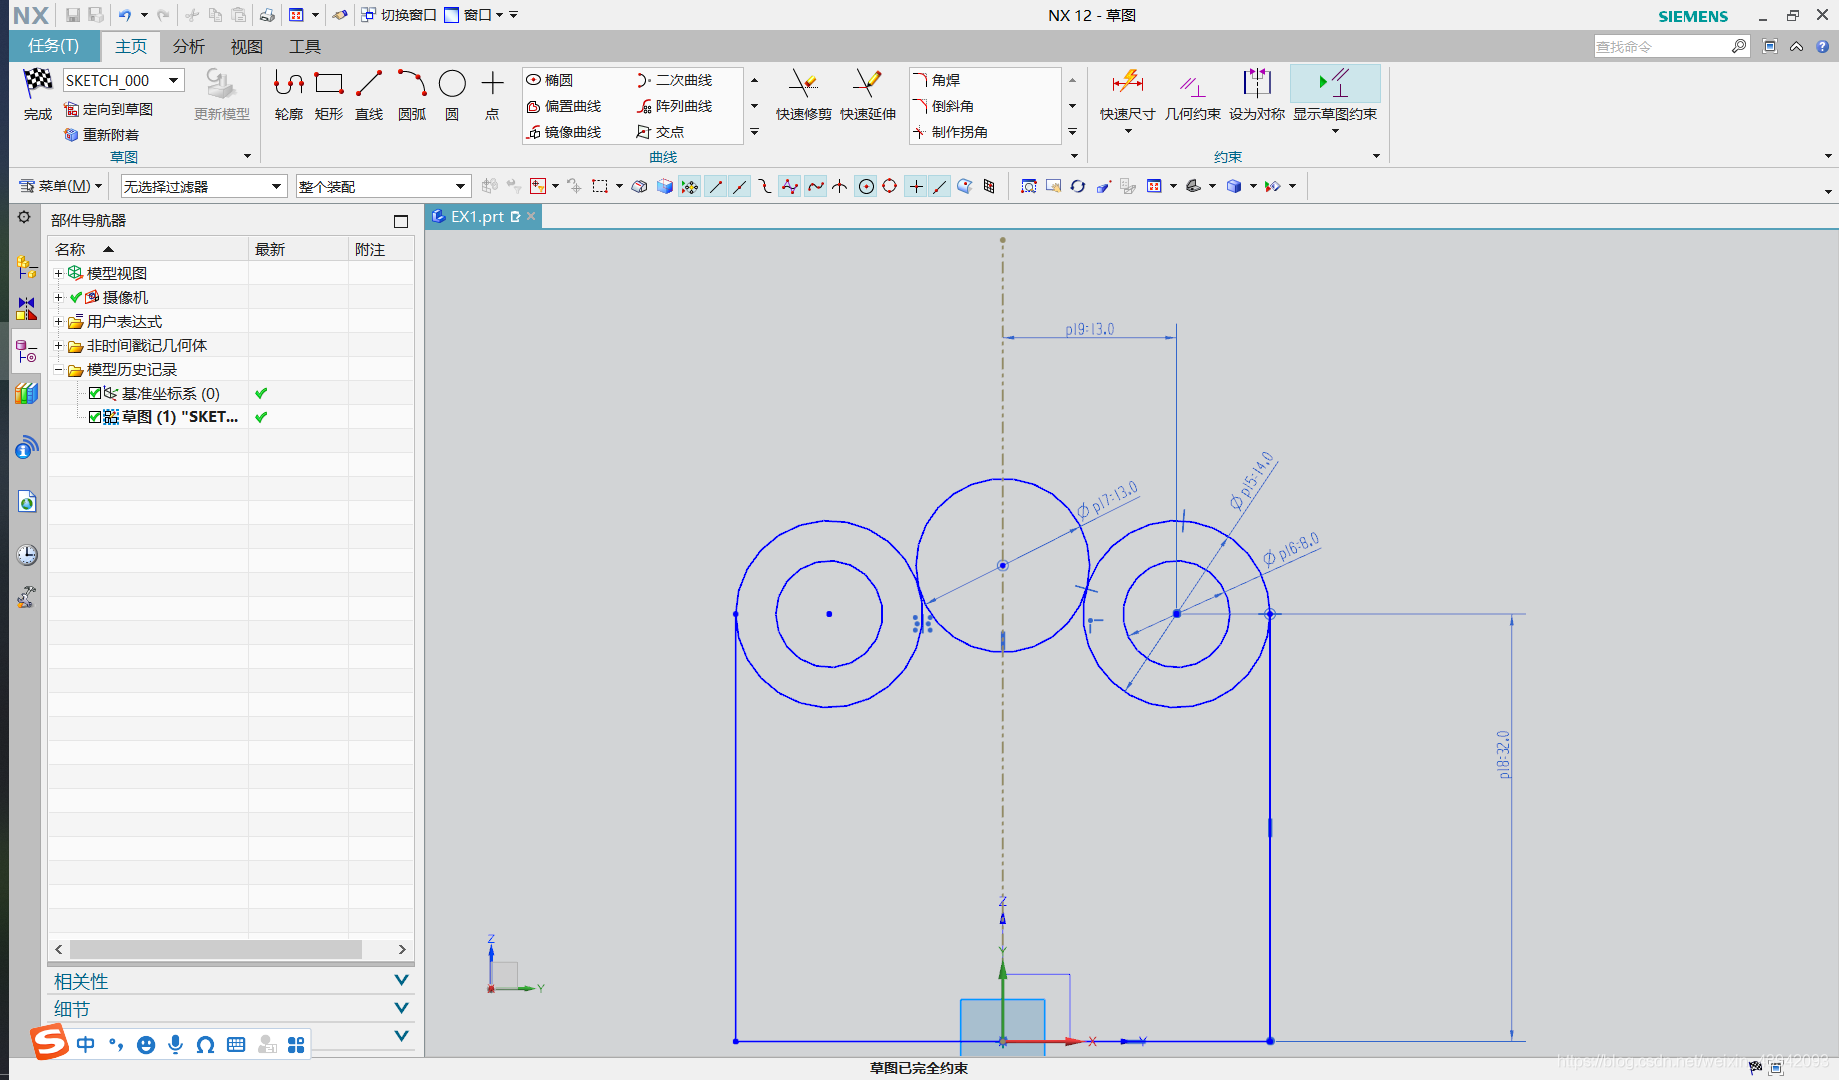Choose Intersection Point (交点)
Image resolution: width=1839 pixels, height=1080 pixels.
point(660,132)
